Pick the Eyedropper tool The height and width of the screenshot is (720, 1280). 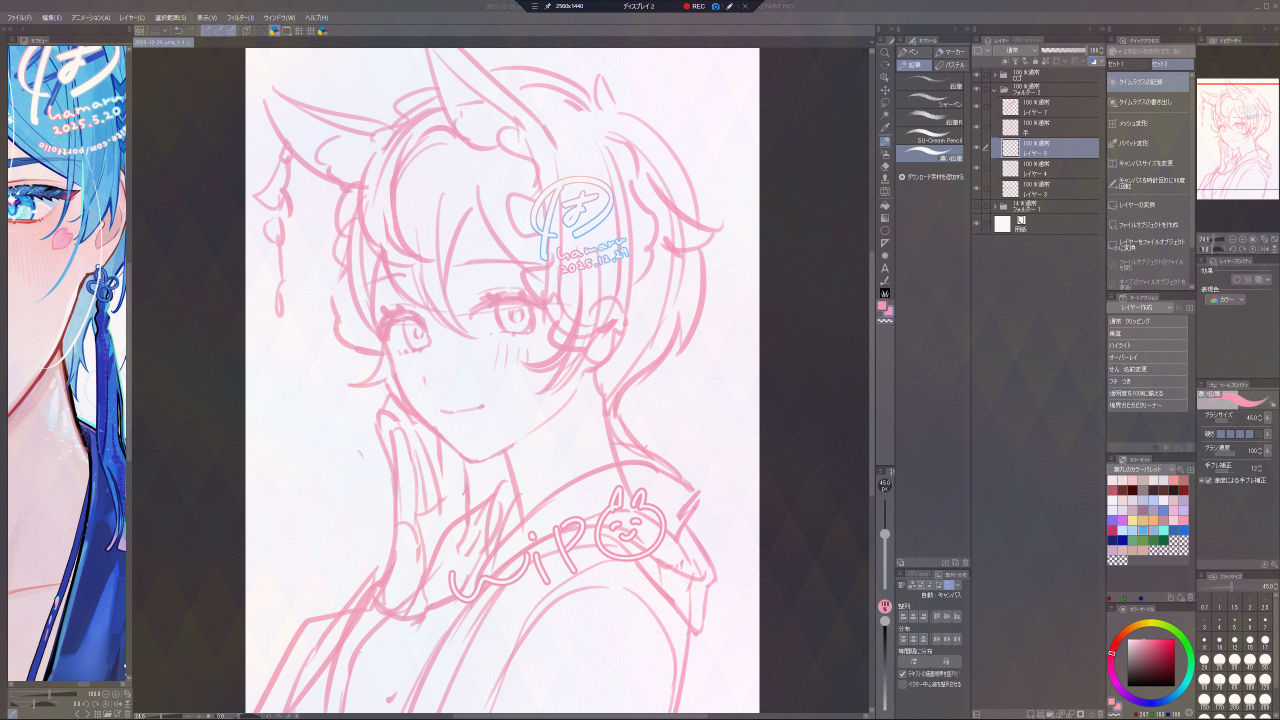pyautogui.click(x=885, y=128)
